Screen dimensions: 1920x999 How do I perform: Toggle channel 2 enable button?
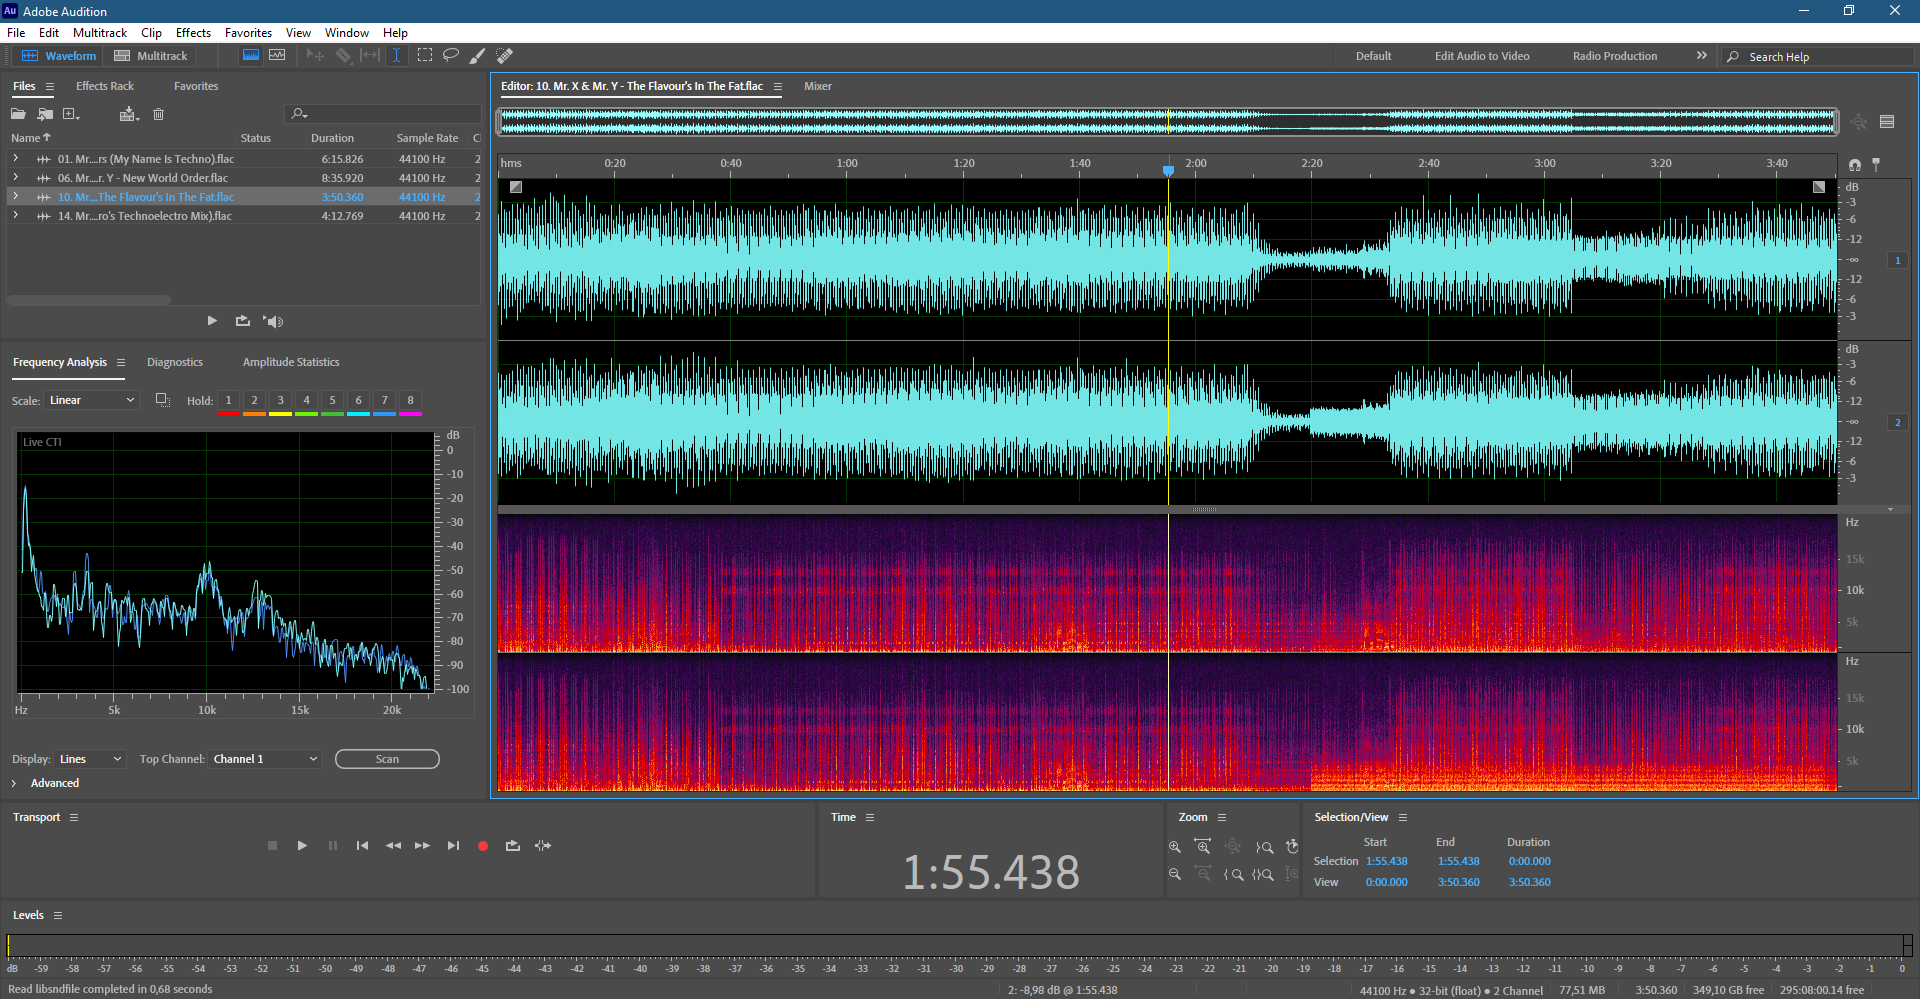1898,423
